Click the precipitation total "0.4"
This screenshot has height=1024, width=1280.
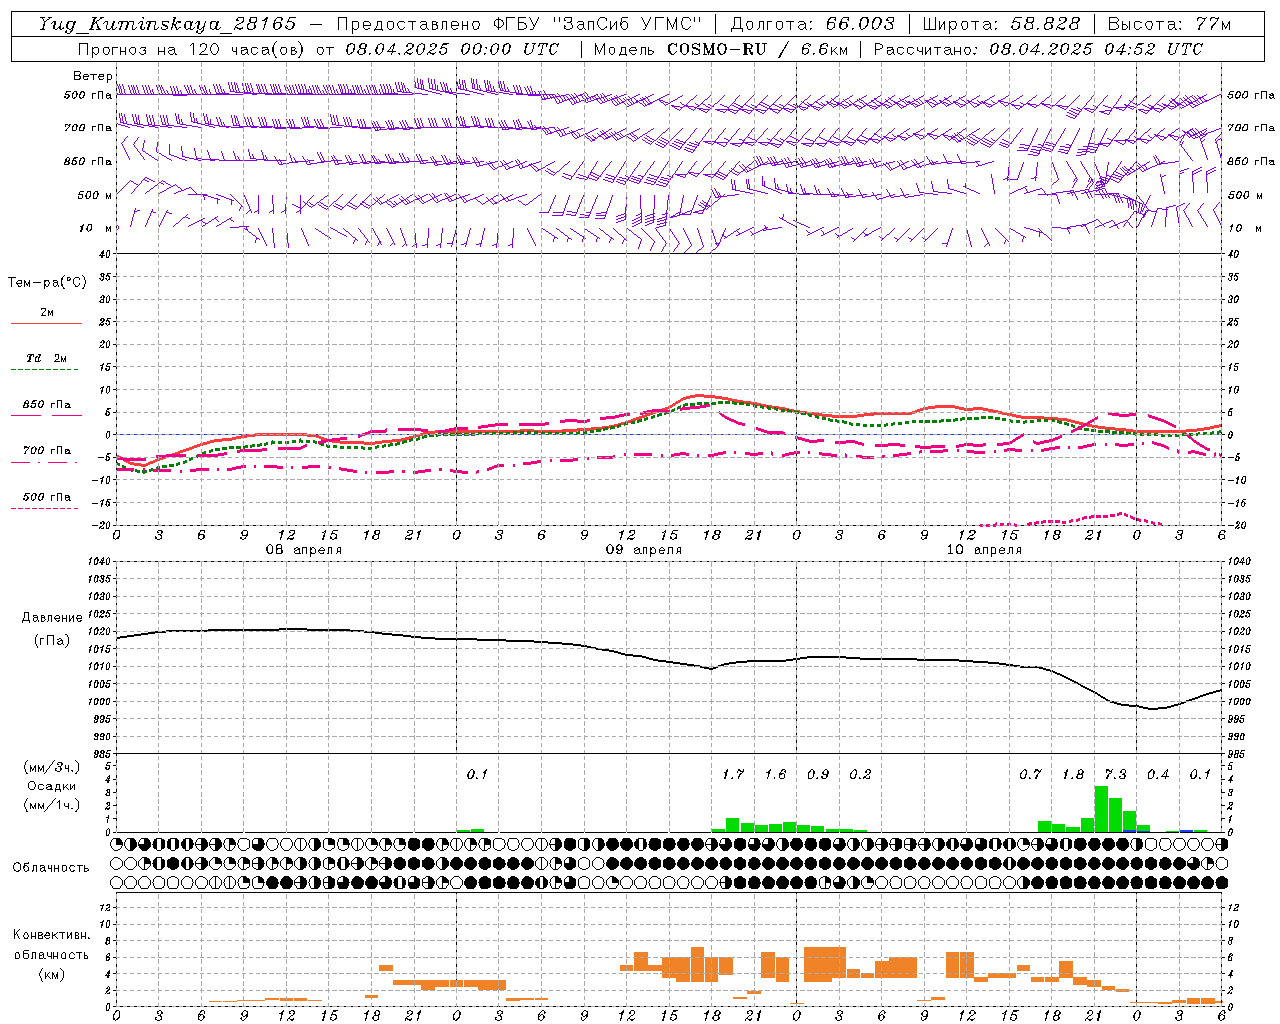[1158, 774]
